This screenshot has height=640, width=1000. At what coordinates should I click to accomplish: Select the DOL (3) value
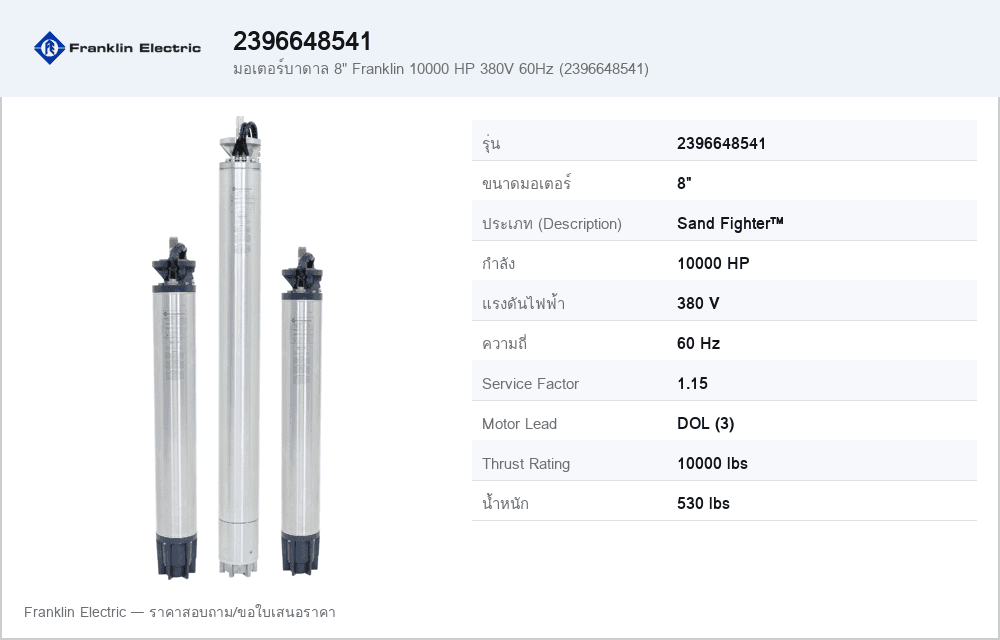tap(705, 423)
